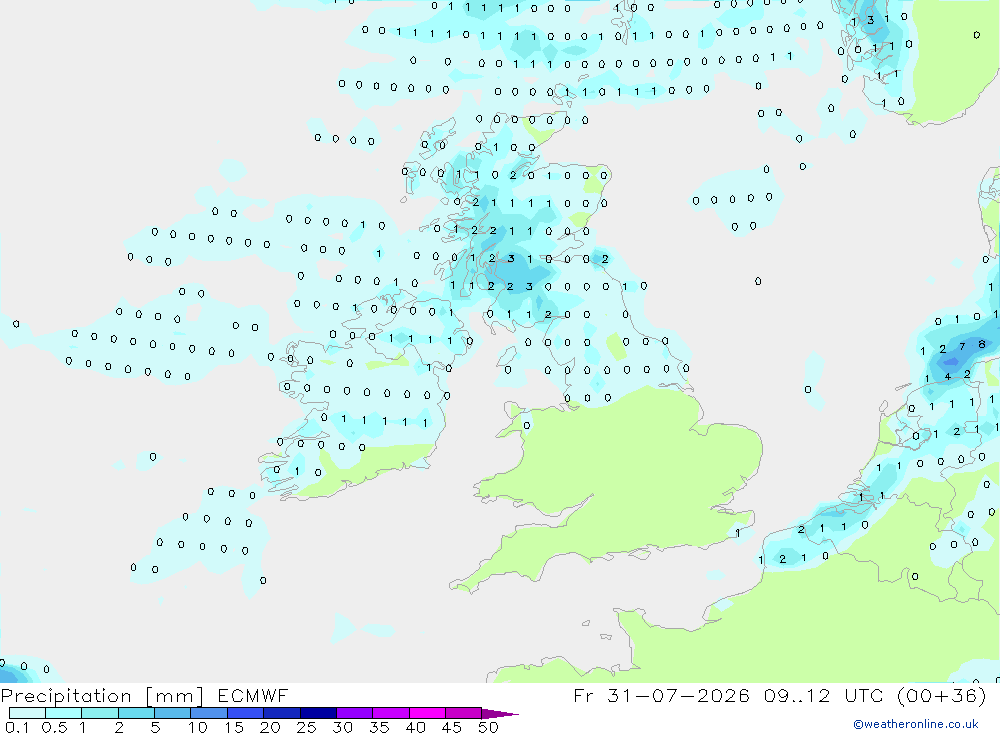Click the lightest 0.1–0.5 mm legend swatch
Screen dimensions: 1000x733
pyautogui.click(x=27, y=713)
